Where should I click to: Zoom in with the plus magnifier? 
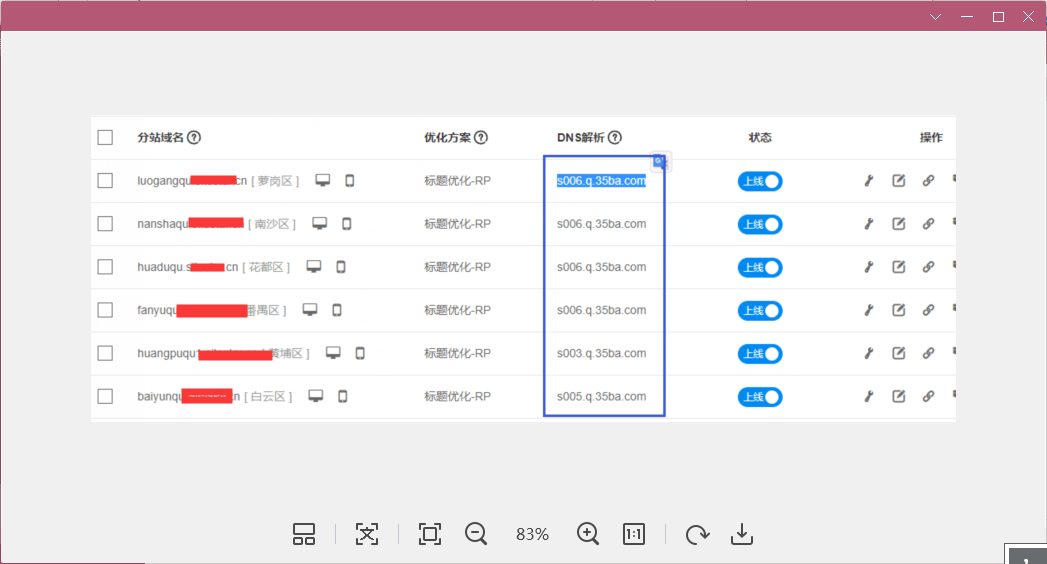tap(588, 534)
